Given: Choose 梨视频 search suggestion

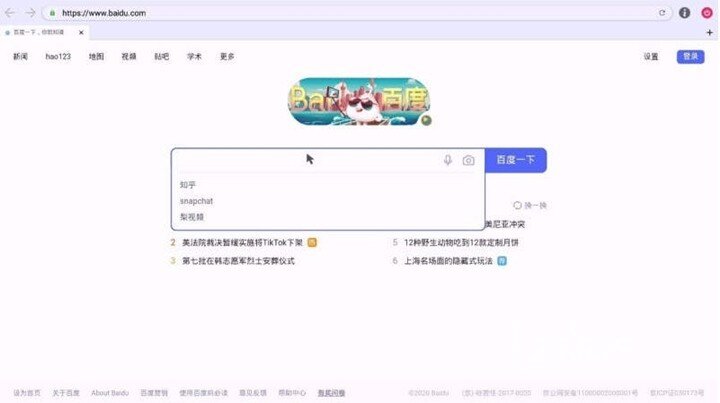Looking at the screenshot, I should [192, 217].
